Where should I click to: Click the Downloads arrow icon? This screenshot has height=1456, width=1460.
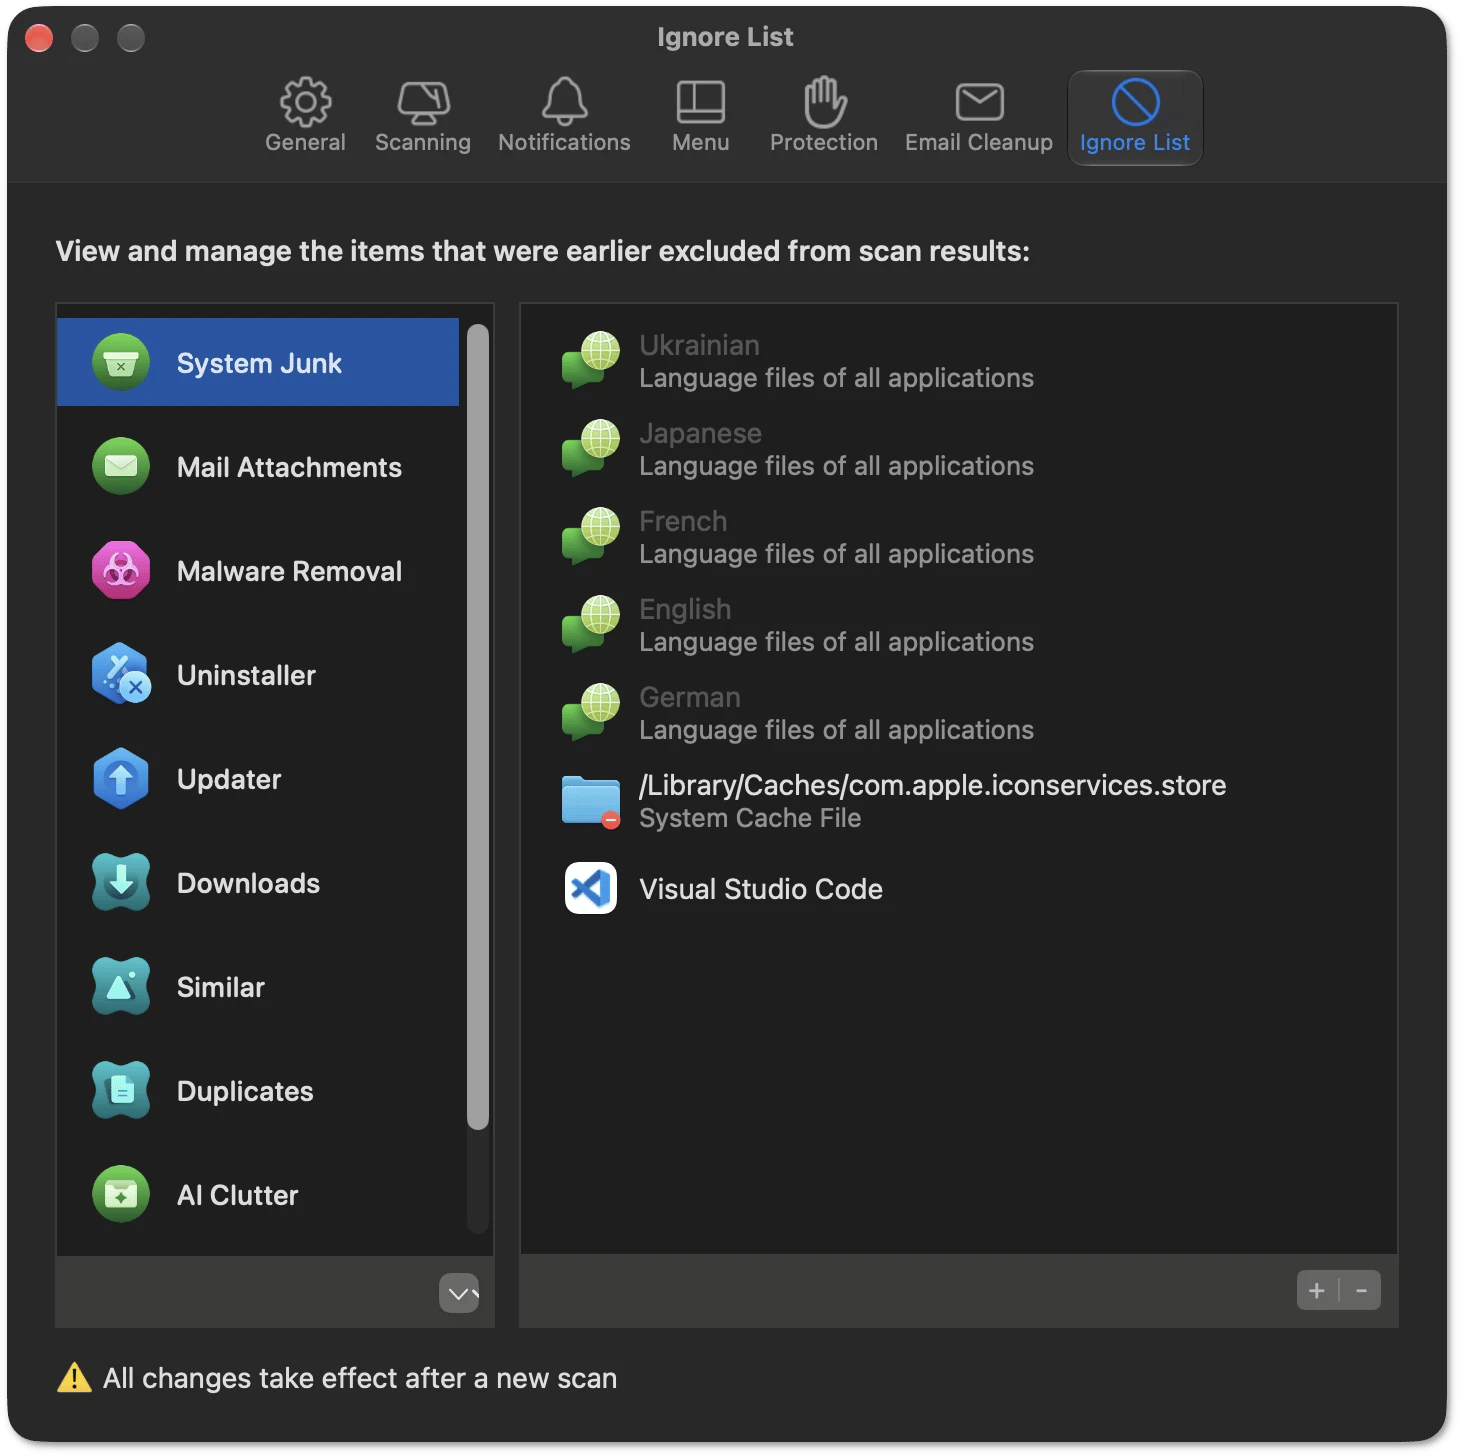(x=121, y=882)
